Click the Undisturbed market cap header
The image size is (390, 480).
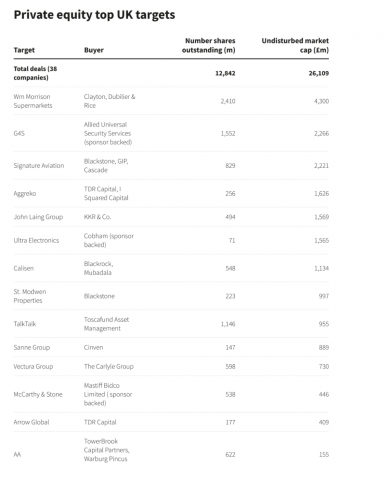tap(295, 45)
